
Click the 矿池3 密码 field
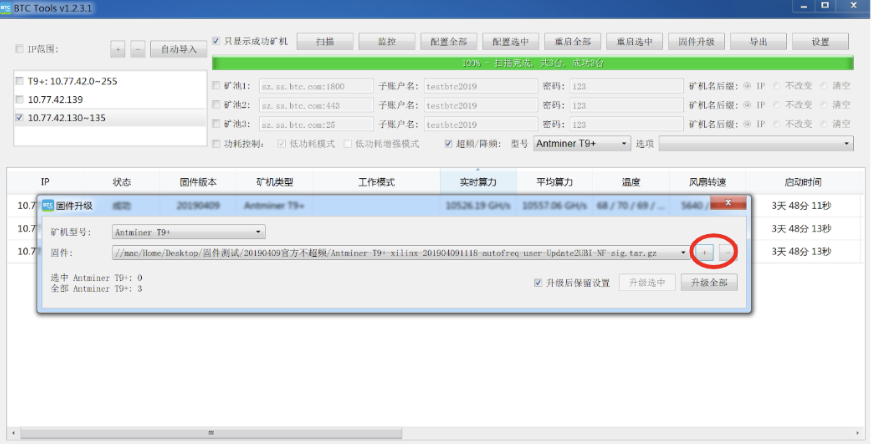[626, 124]
